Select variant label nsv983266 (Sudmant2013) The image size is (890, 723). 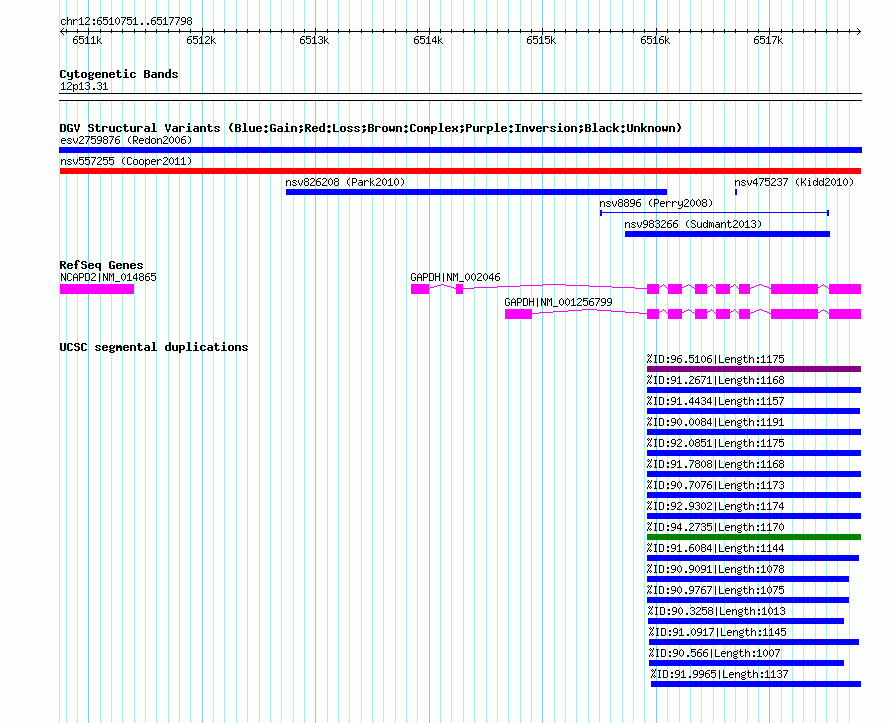point(693,224)
